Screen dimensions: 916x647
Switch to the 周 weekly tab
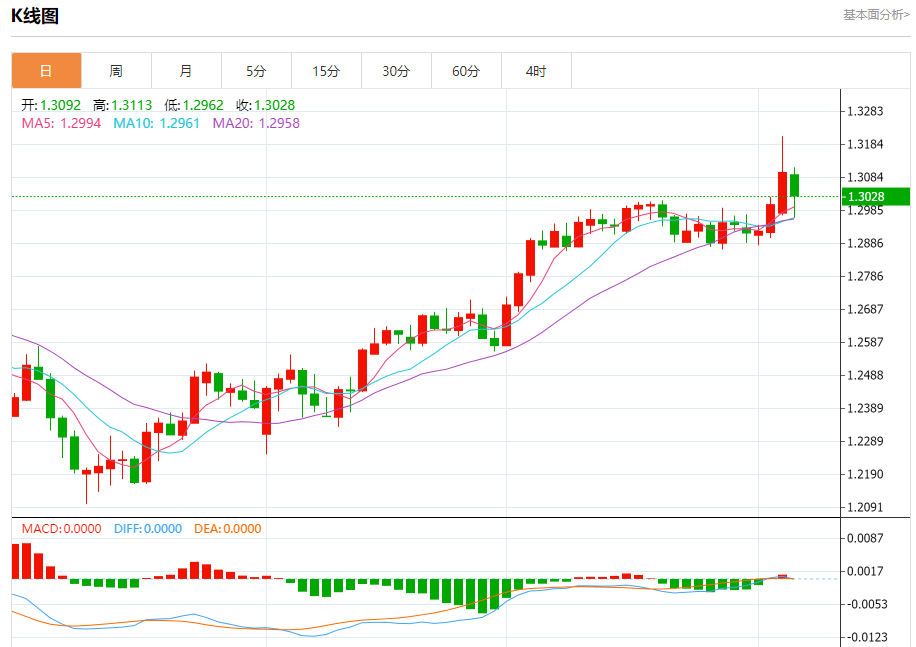click(116, 71)
